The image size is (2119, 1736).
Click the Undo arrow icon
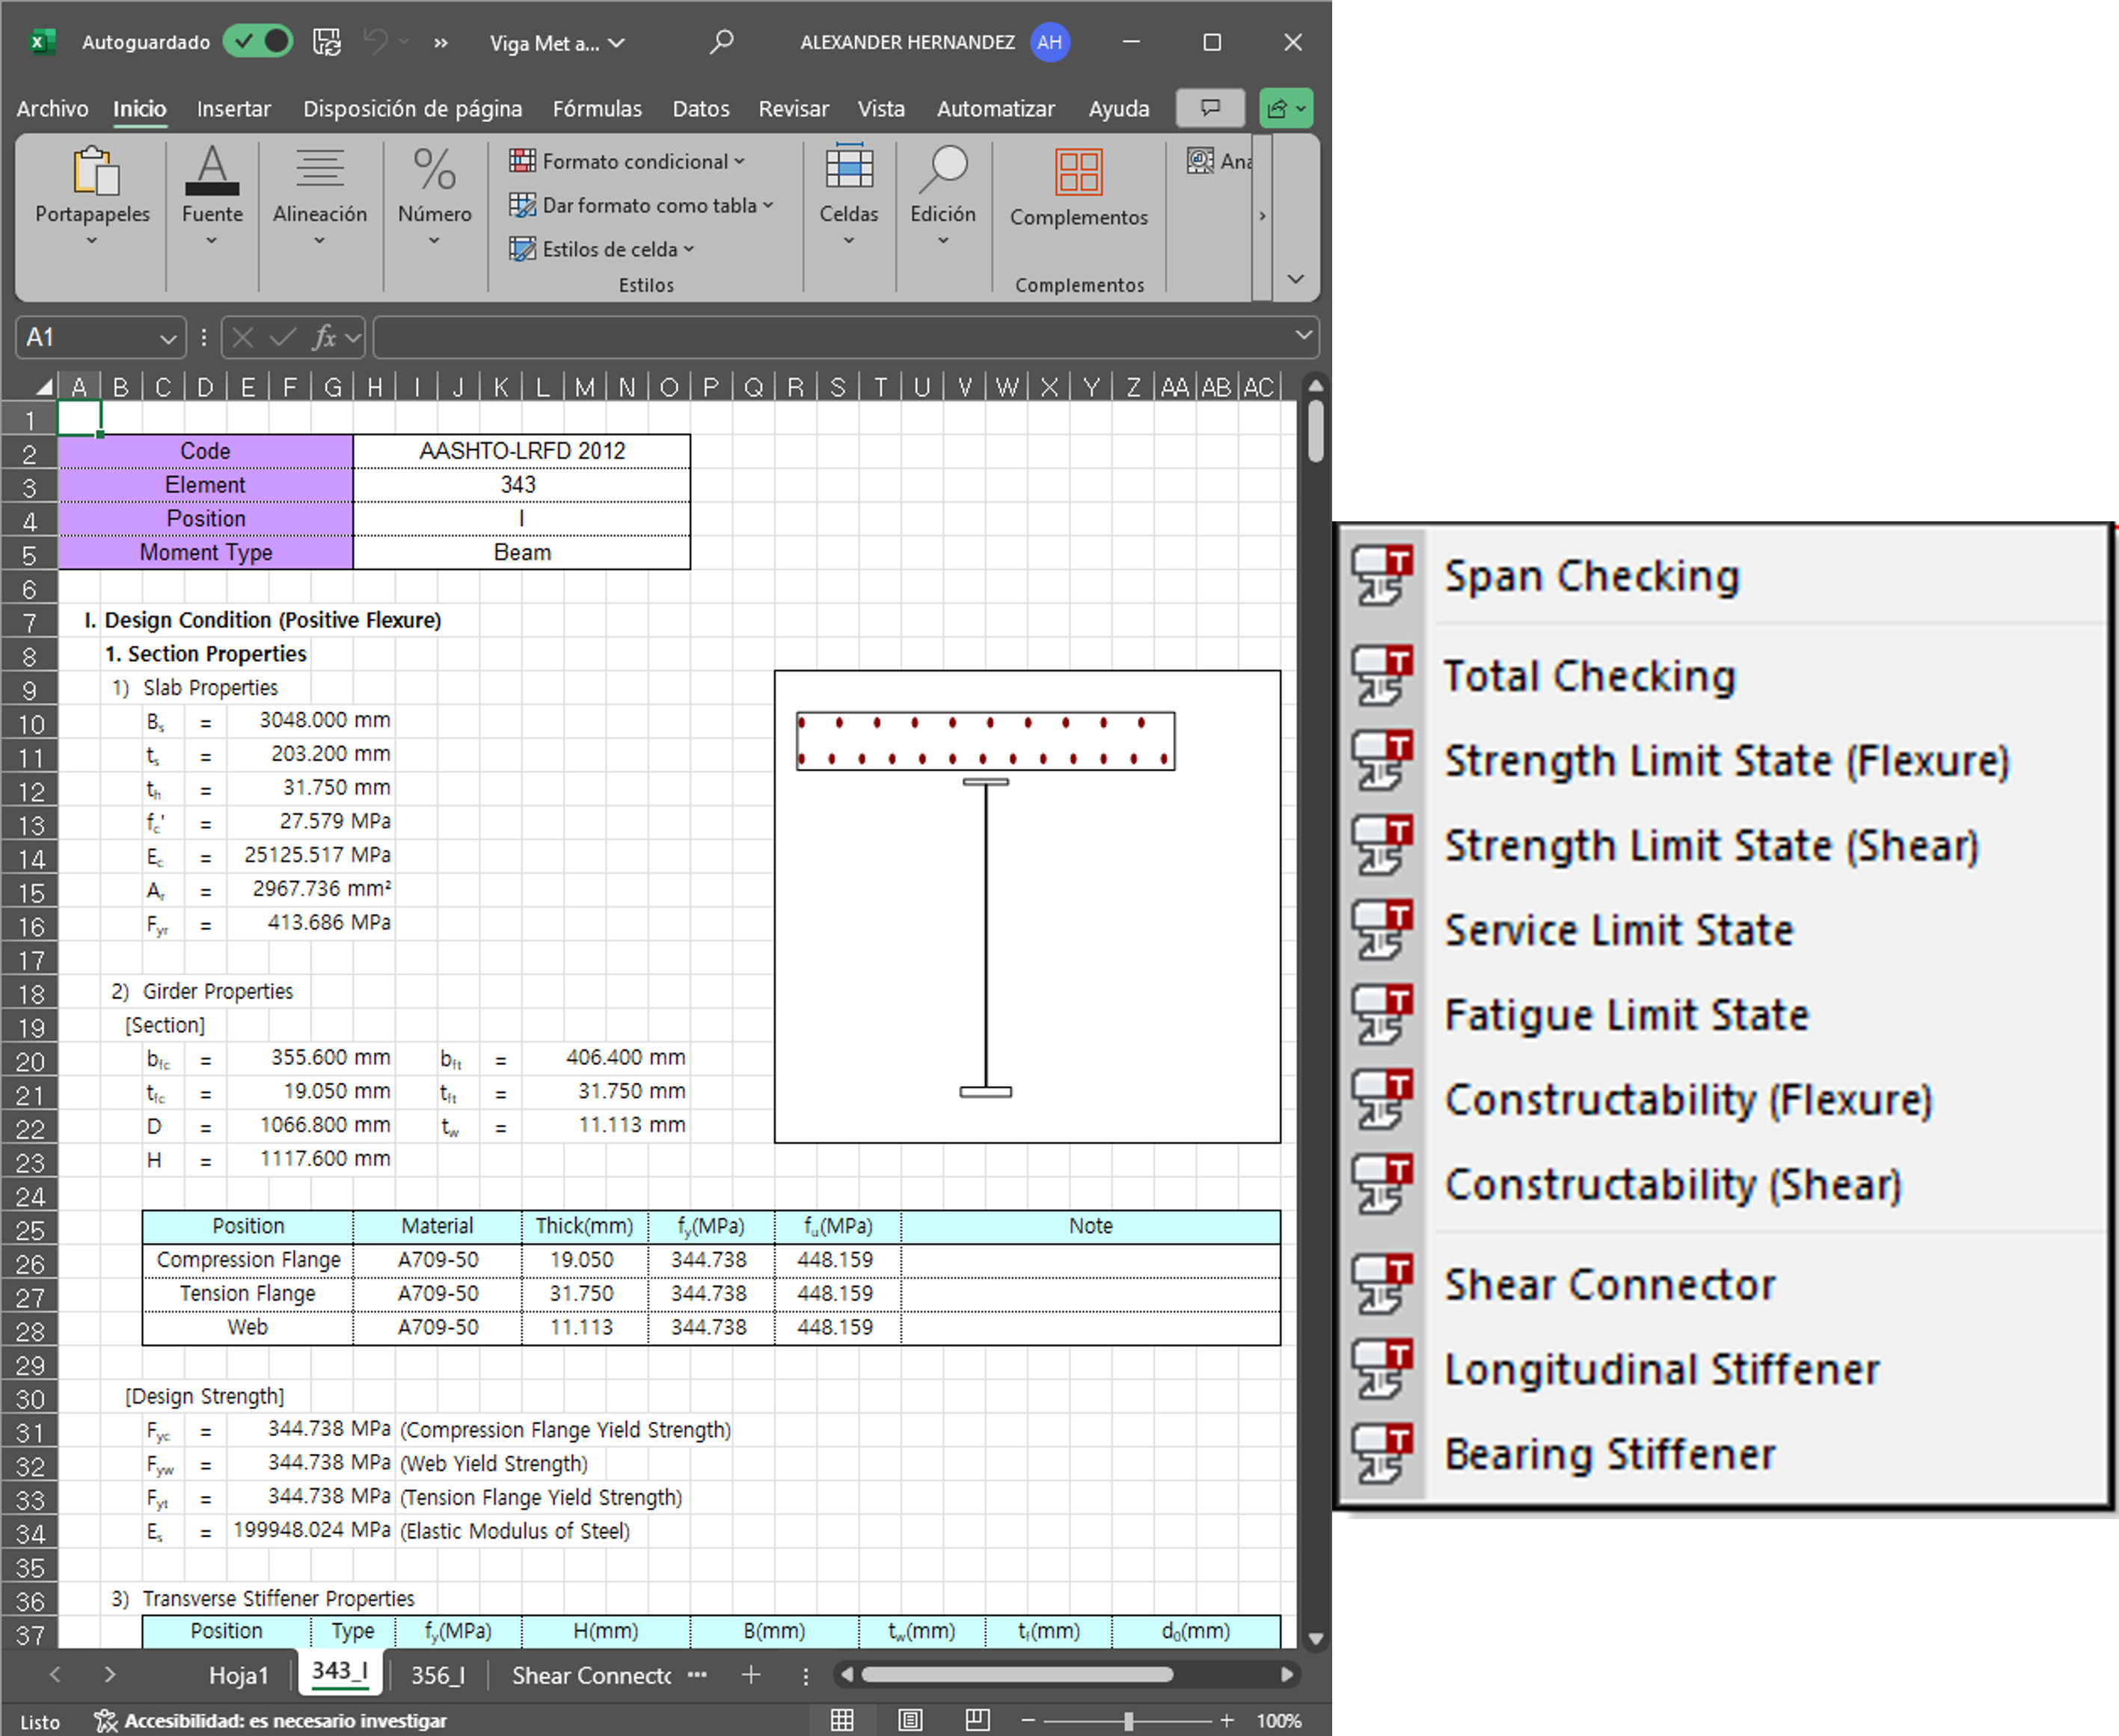click(x=376, y=42)
